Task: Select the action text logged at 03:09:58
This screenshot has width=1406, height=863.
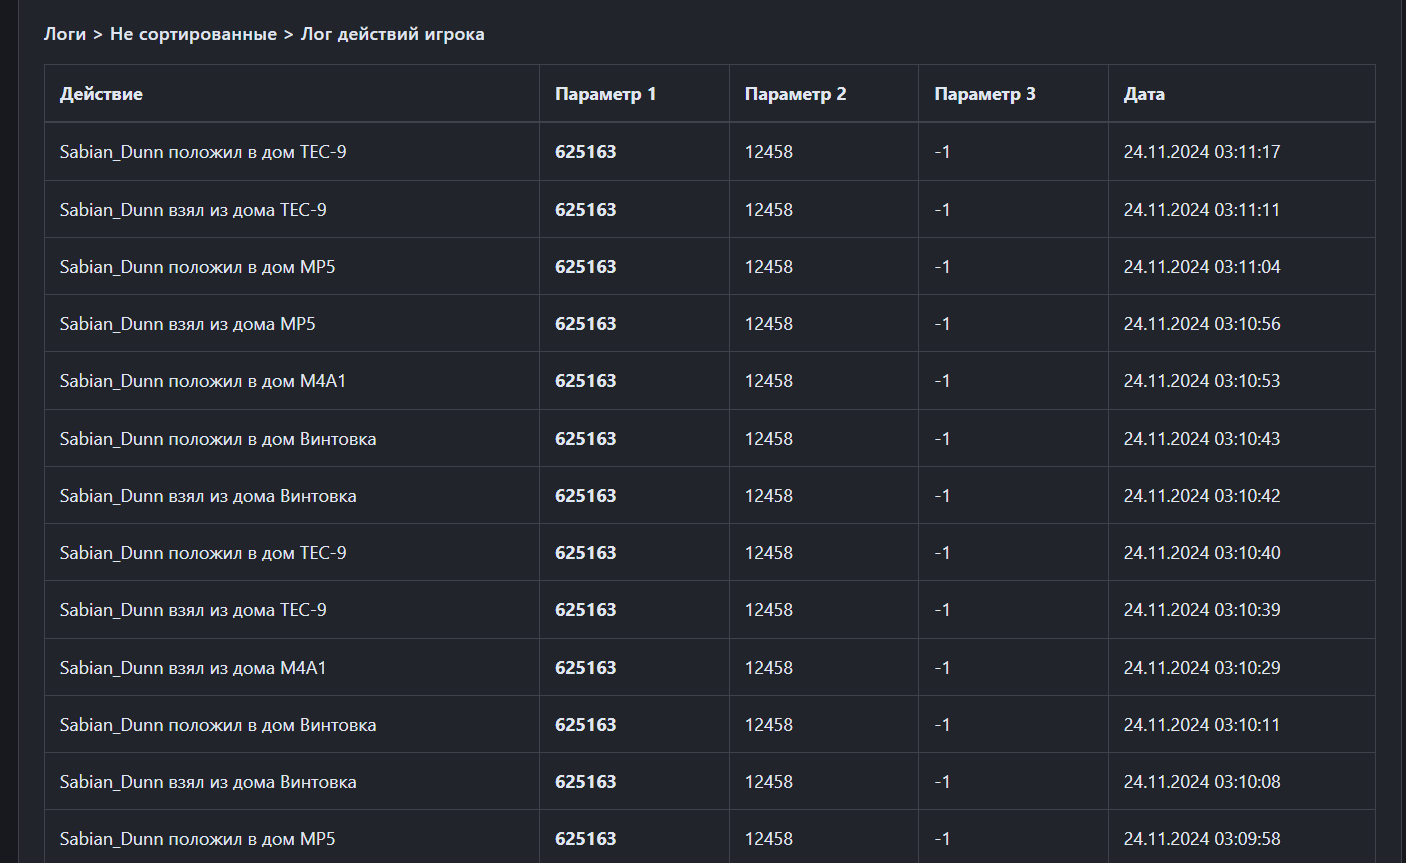Action: (197, 839)
